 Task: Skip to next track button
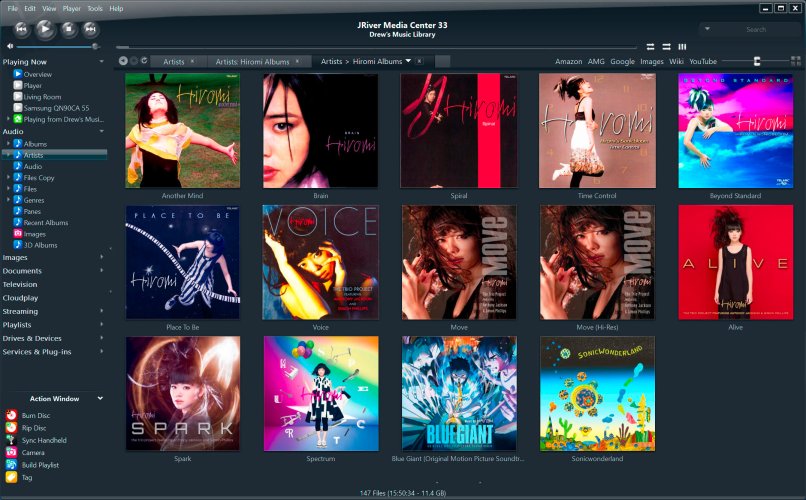click(x=90, y=29)
